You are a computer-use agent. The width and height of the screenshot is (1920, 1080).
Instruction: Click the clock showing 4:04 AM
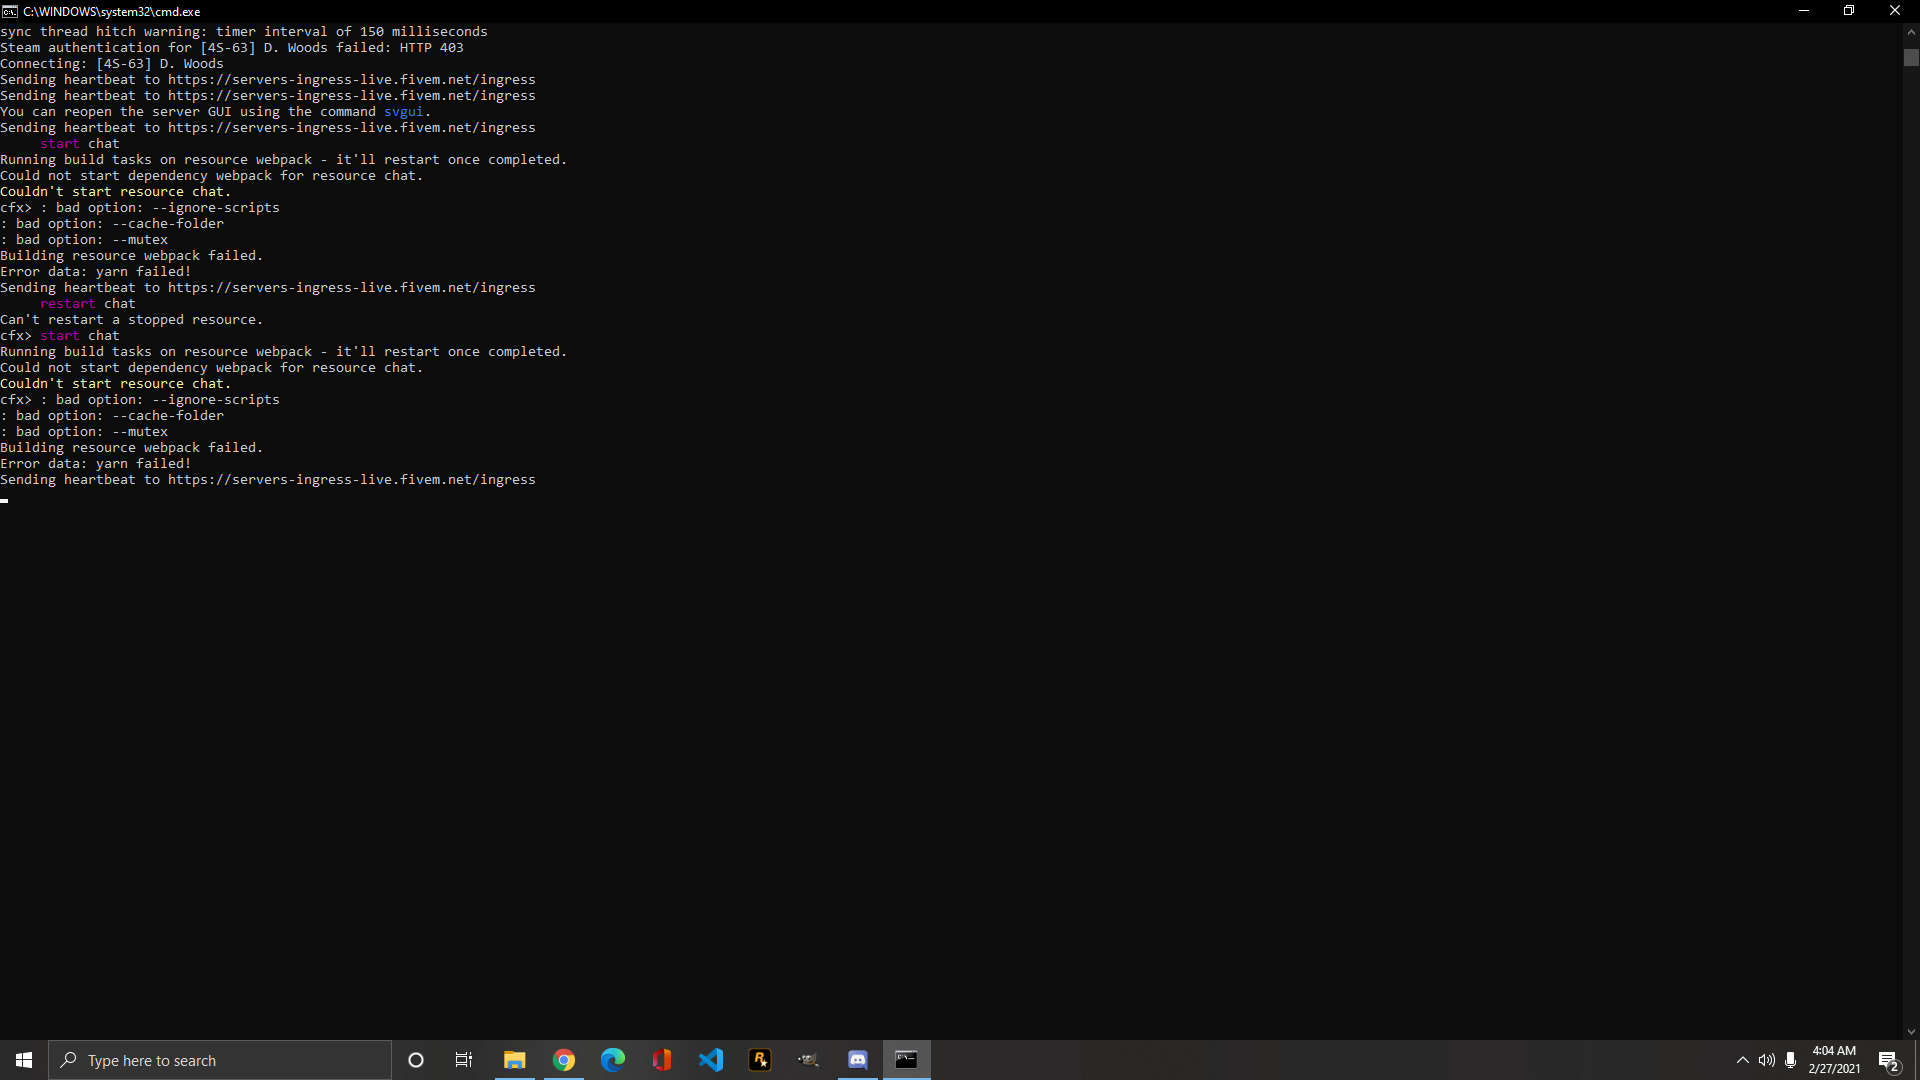pos(1834,1058)
